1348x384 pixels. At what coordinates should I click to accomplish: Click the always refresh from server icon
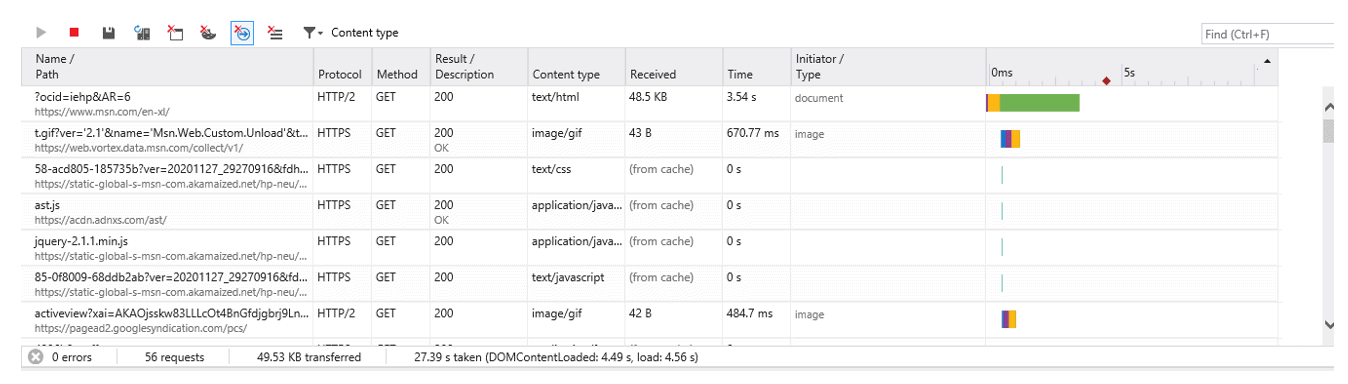coord(143,33)
